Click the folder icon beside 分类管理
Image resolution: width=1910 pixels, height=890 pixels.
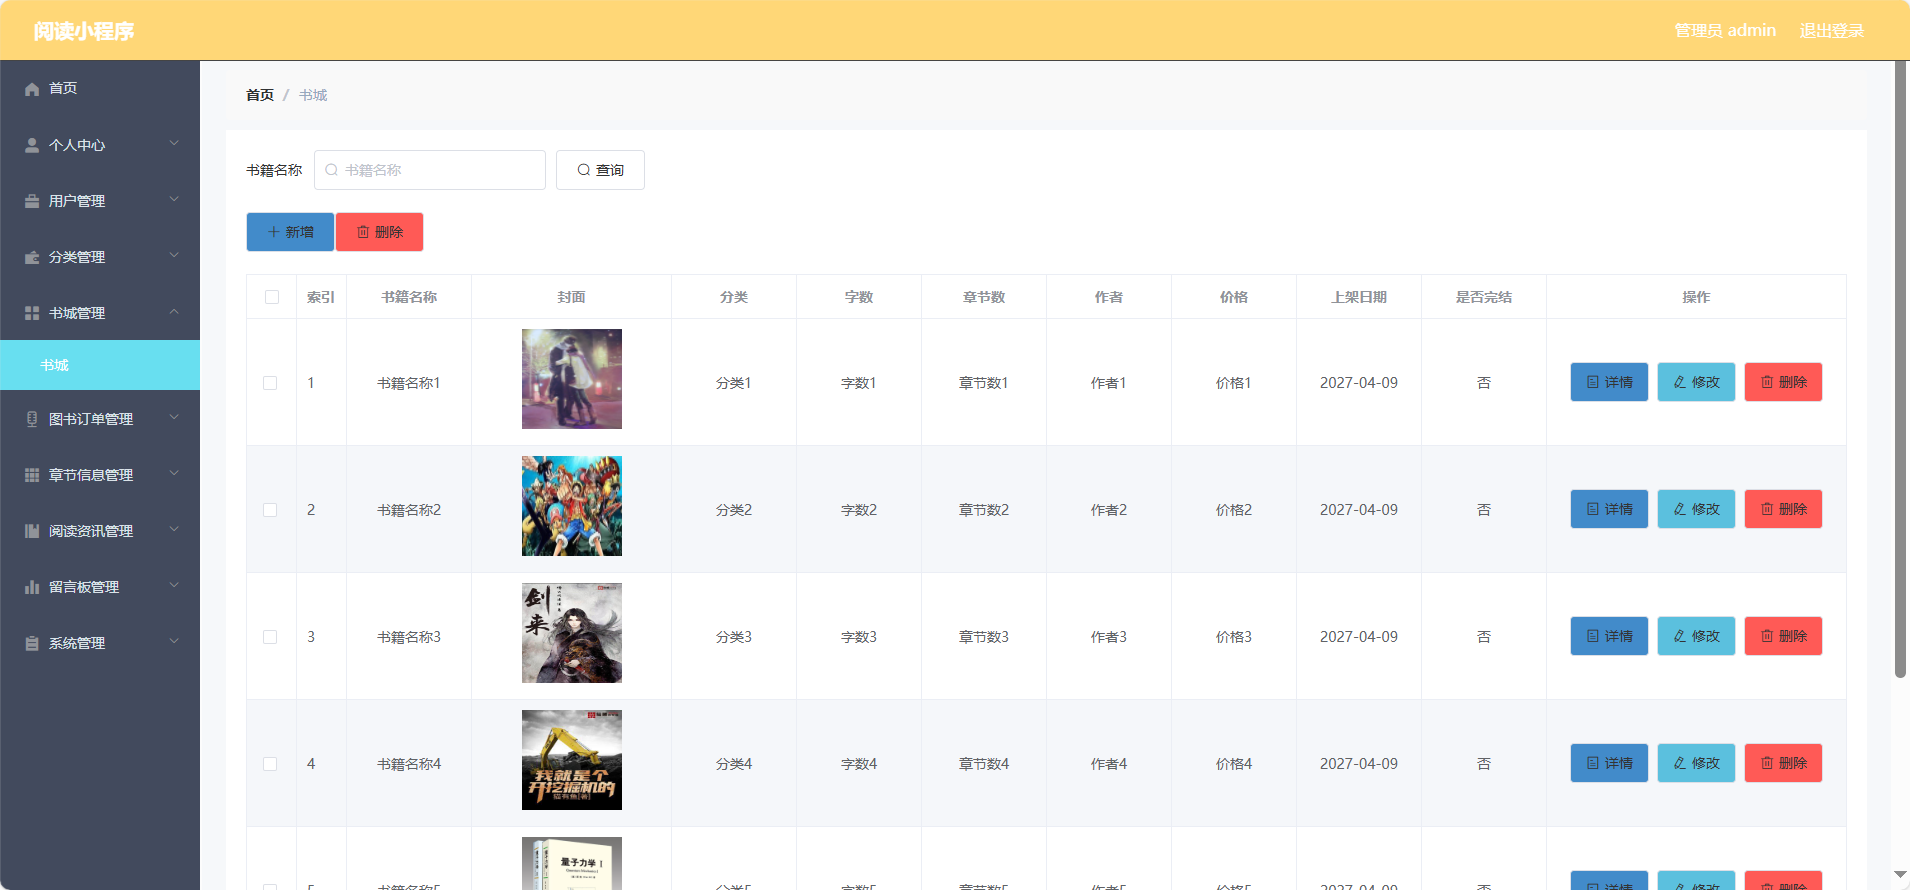coord(32,257)
